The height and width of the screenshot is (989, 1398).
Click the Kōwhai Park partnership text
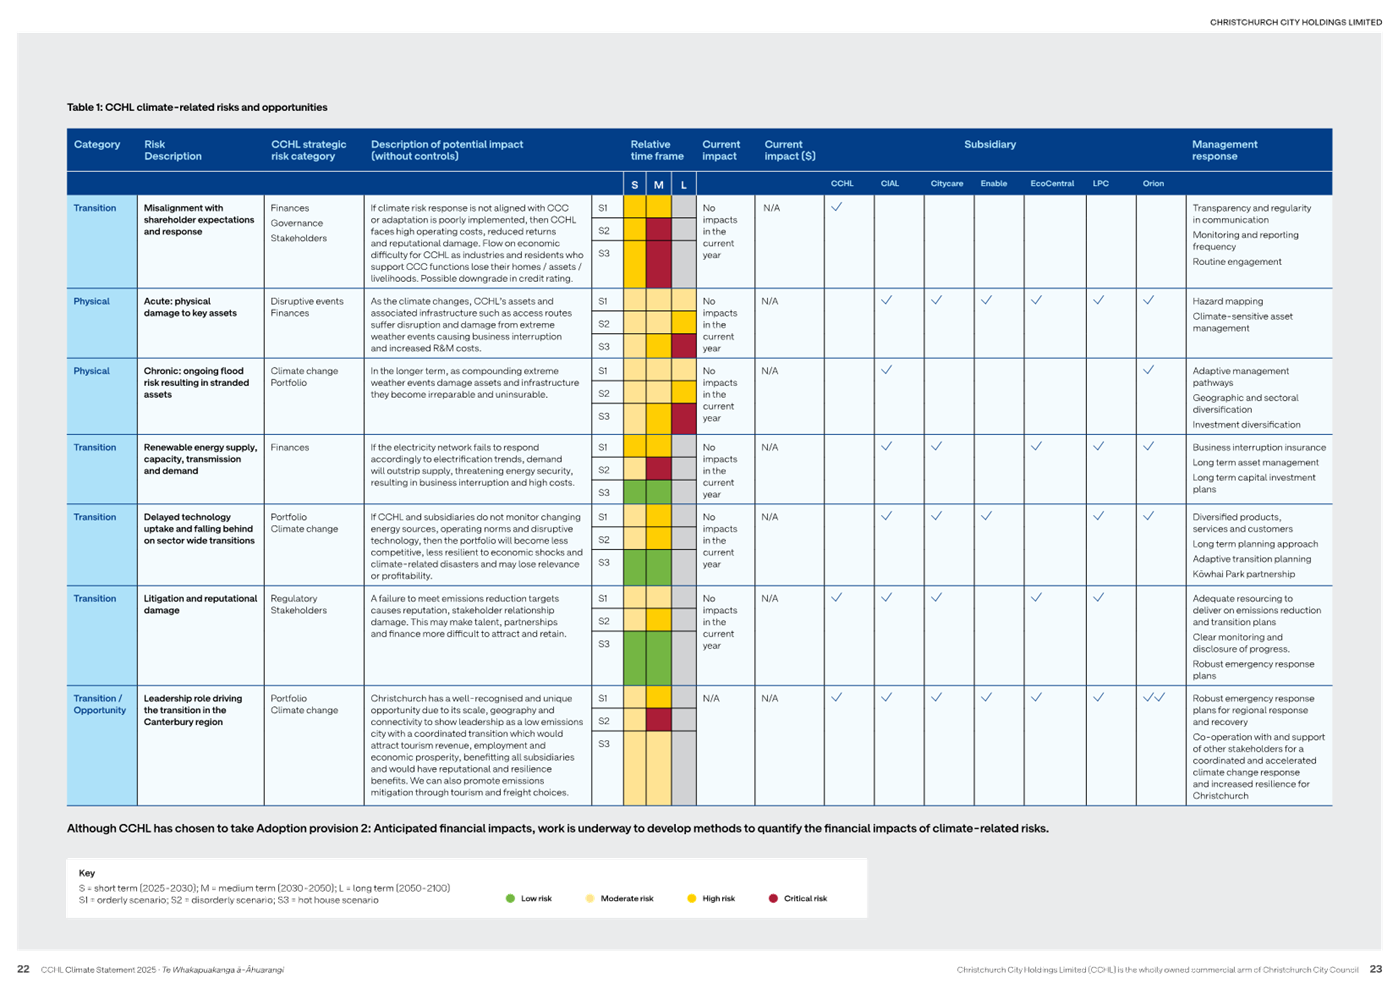[x=1243, y=574]
